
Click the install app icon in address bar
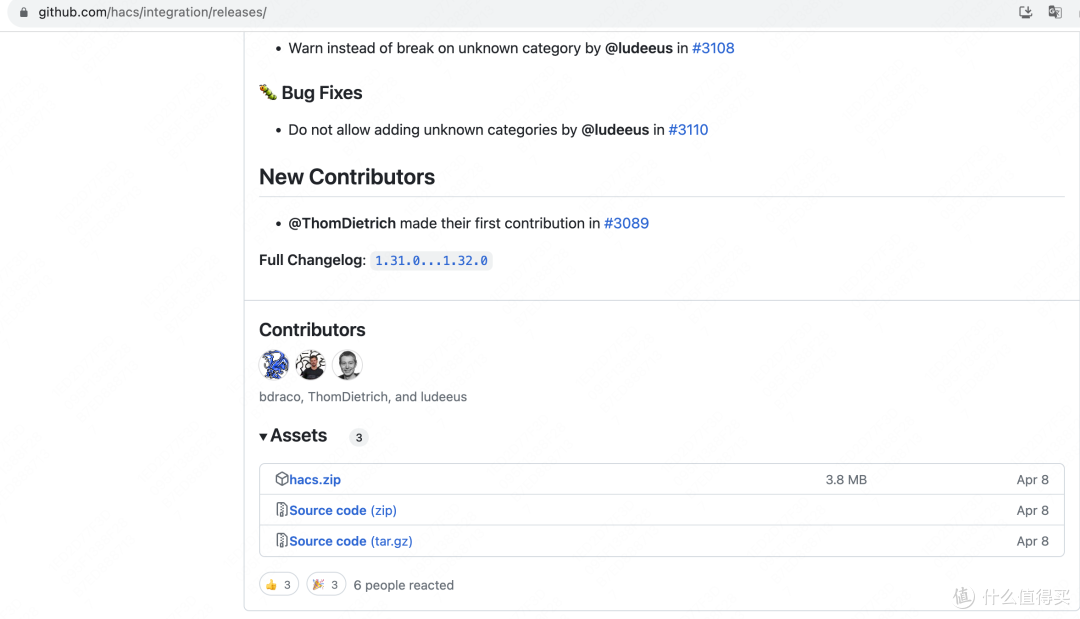pos(1026,12)
